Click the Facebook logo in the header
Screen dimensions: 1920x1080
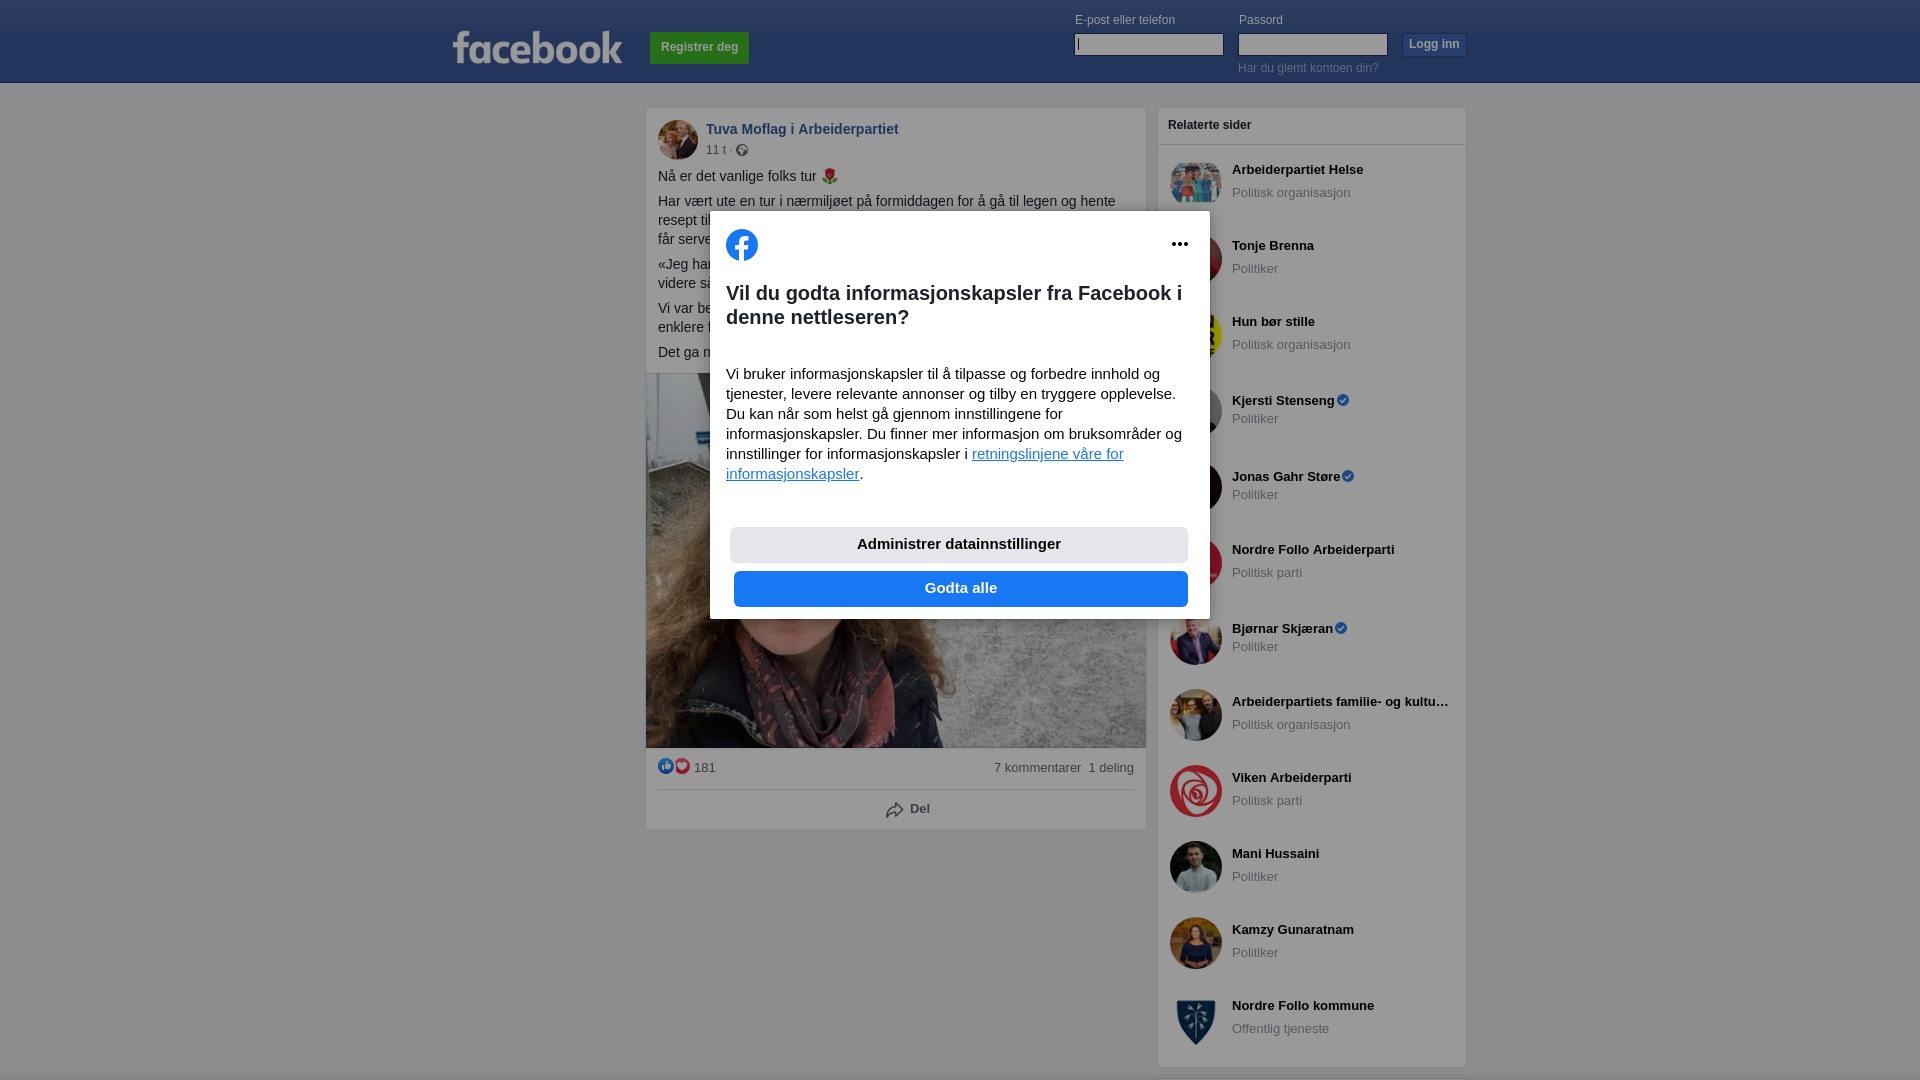coord(538,47)
